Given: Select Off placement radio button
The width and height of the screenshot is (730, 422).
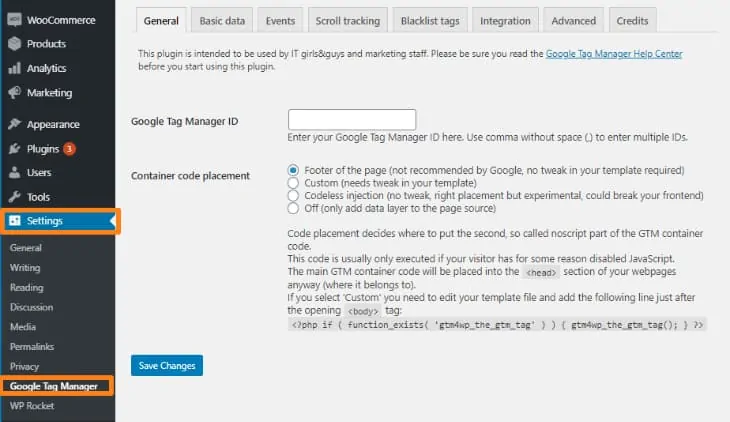Looking at the screenshot, I should 293,209.
